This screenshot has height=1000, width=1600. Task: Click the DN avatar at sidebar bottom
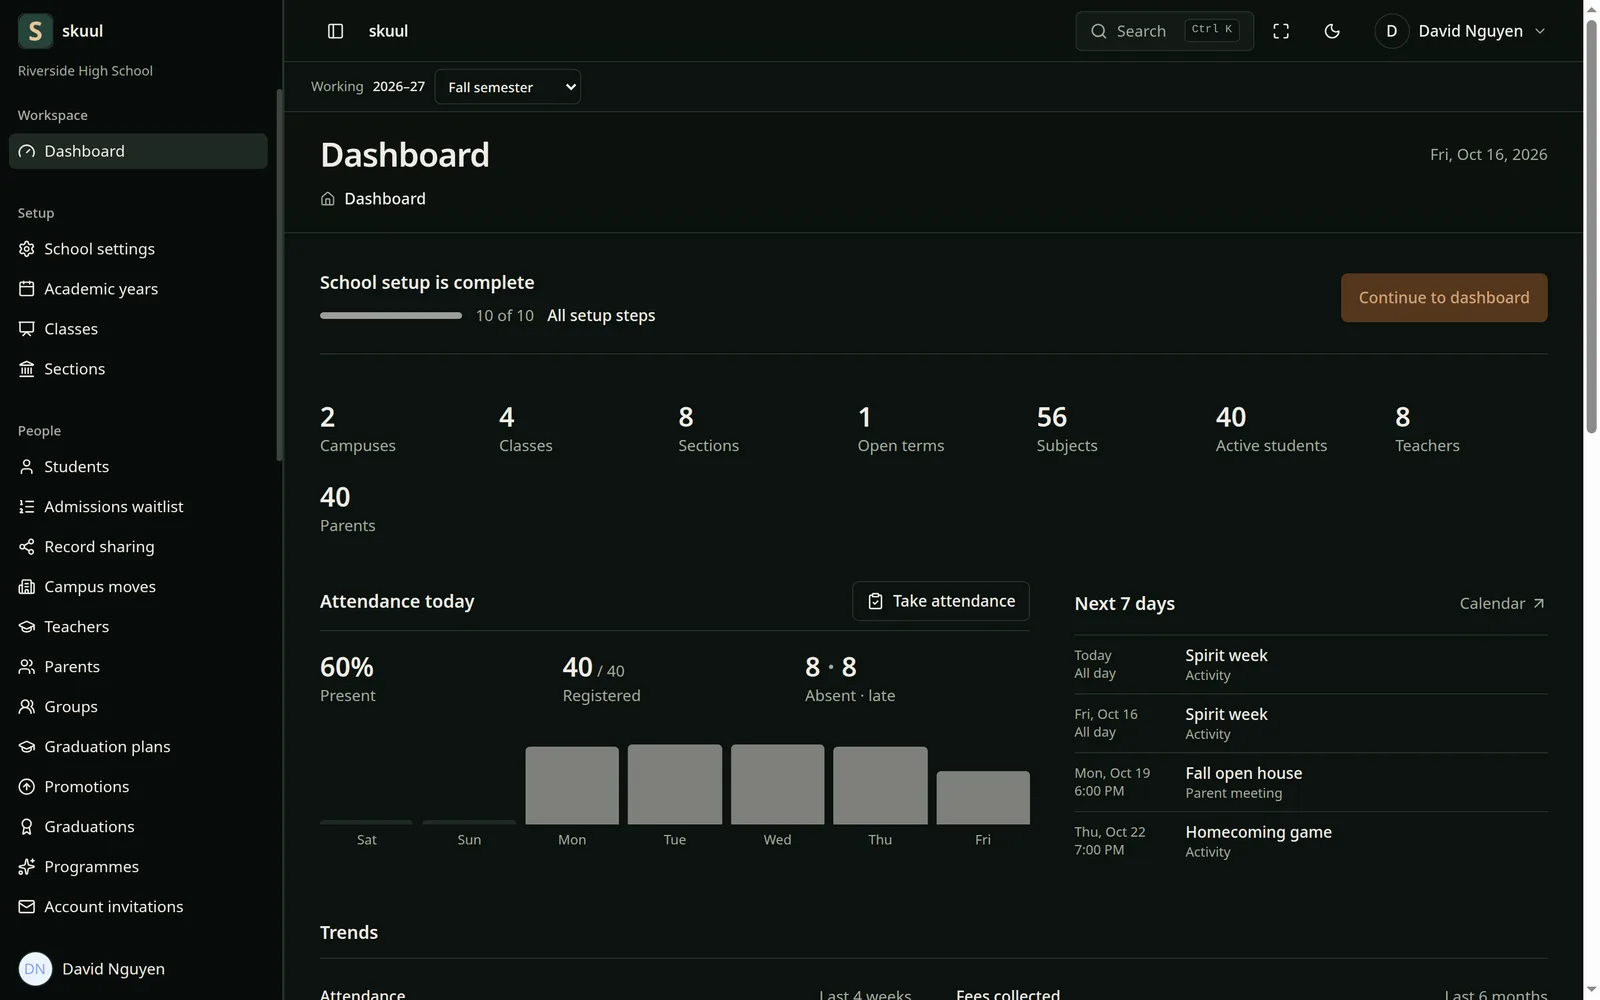pos(35,969)
